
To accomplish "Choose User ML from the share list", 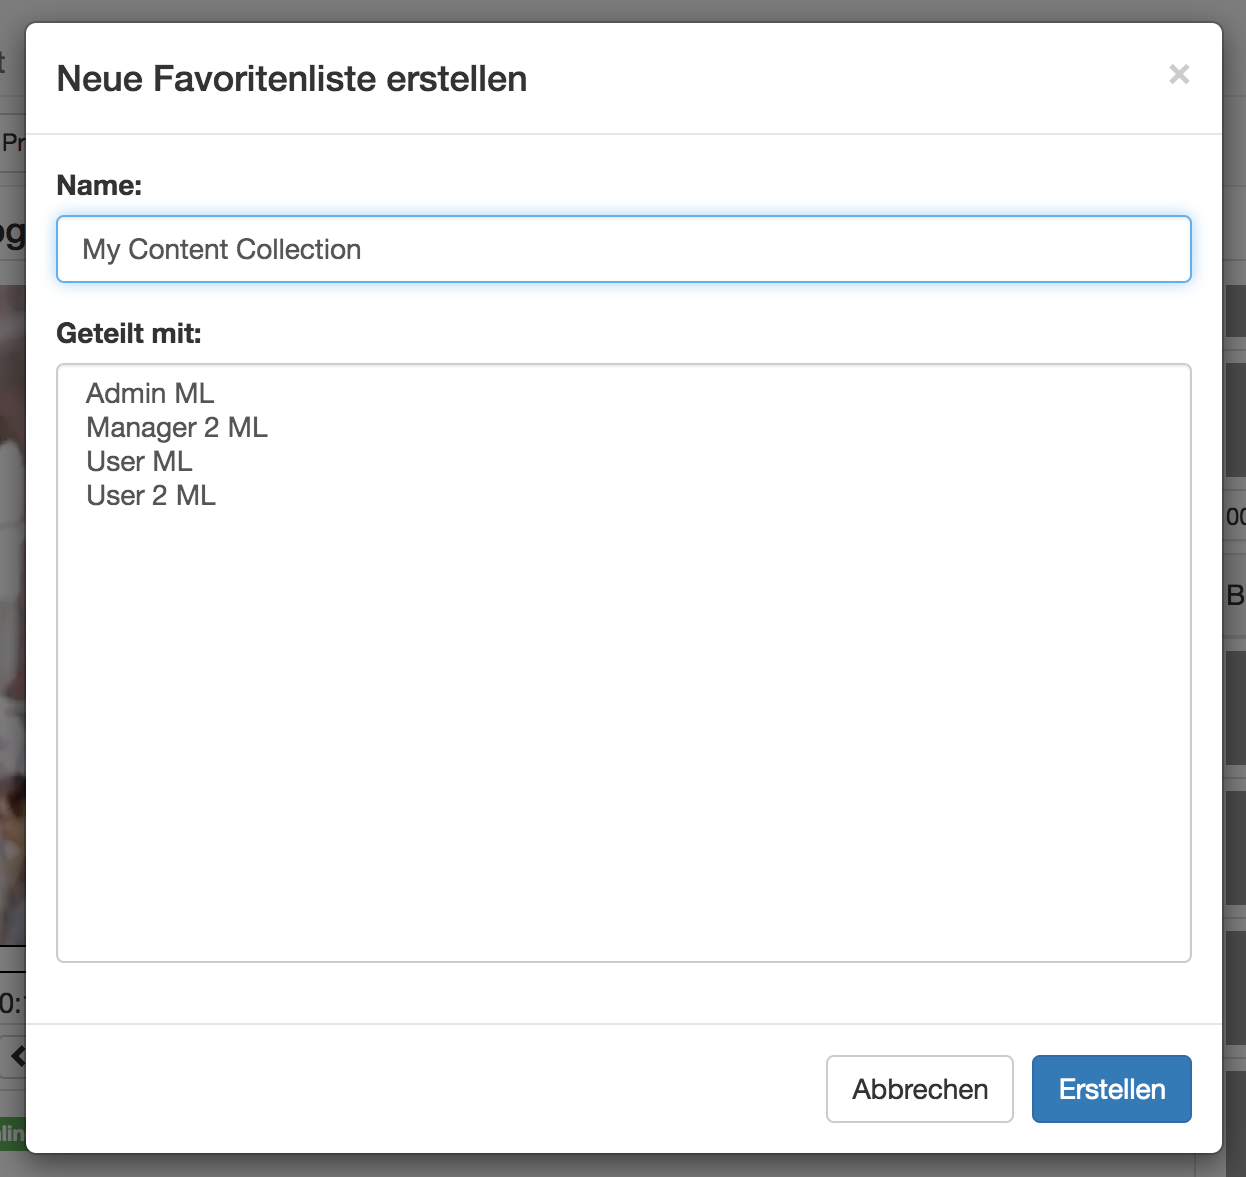I will 139,461.
